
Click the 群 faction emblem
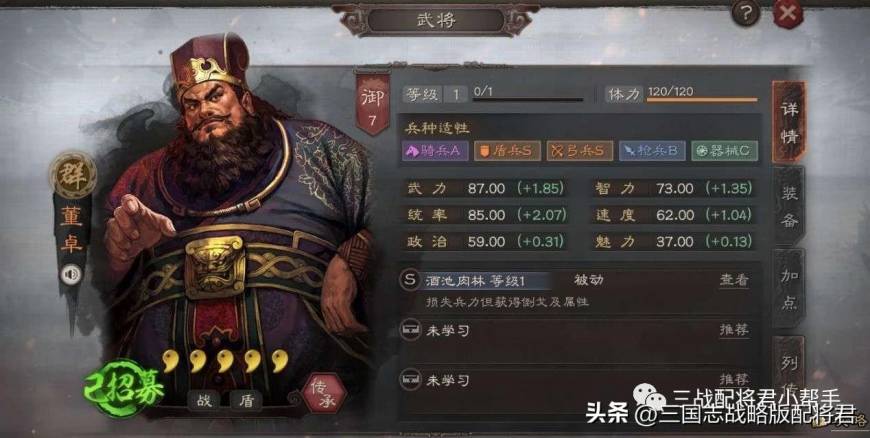73,174
